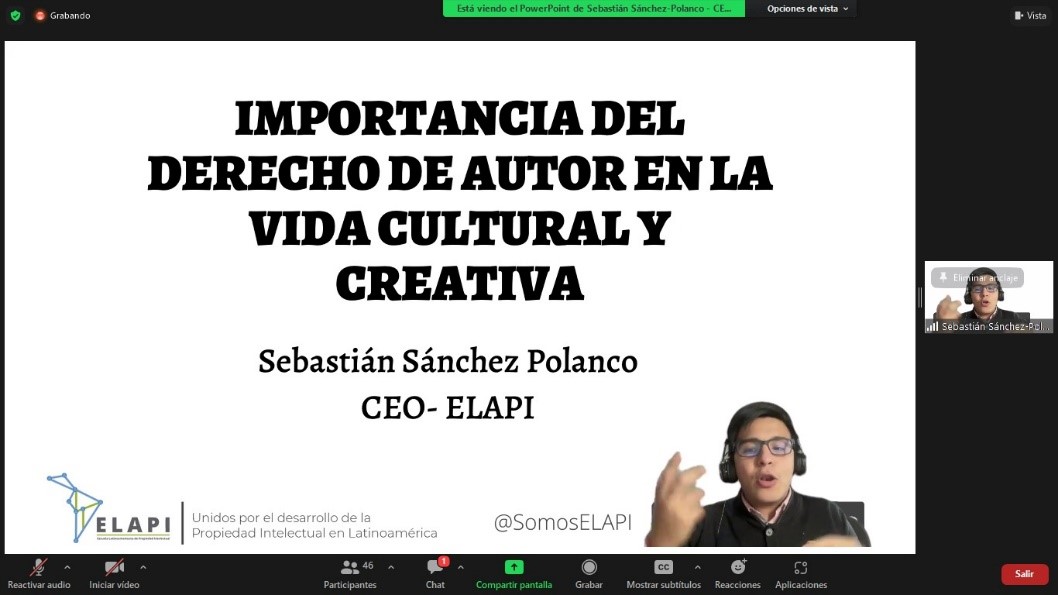Viewport: 1058px width, 595px height.
Task: Expand the Participantes options arrow
Action: coord(391,567)
